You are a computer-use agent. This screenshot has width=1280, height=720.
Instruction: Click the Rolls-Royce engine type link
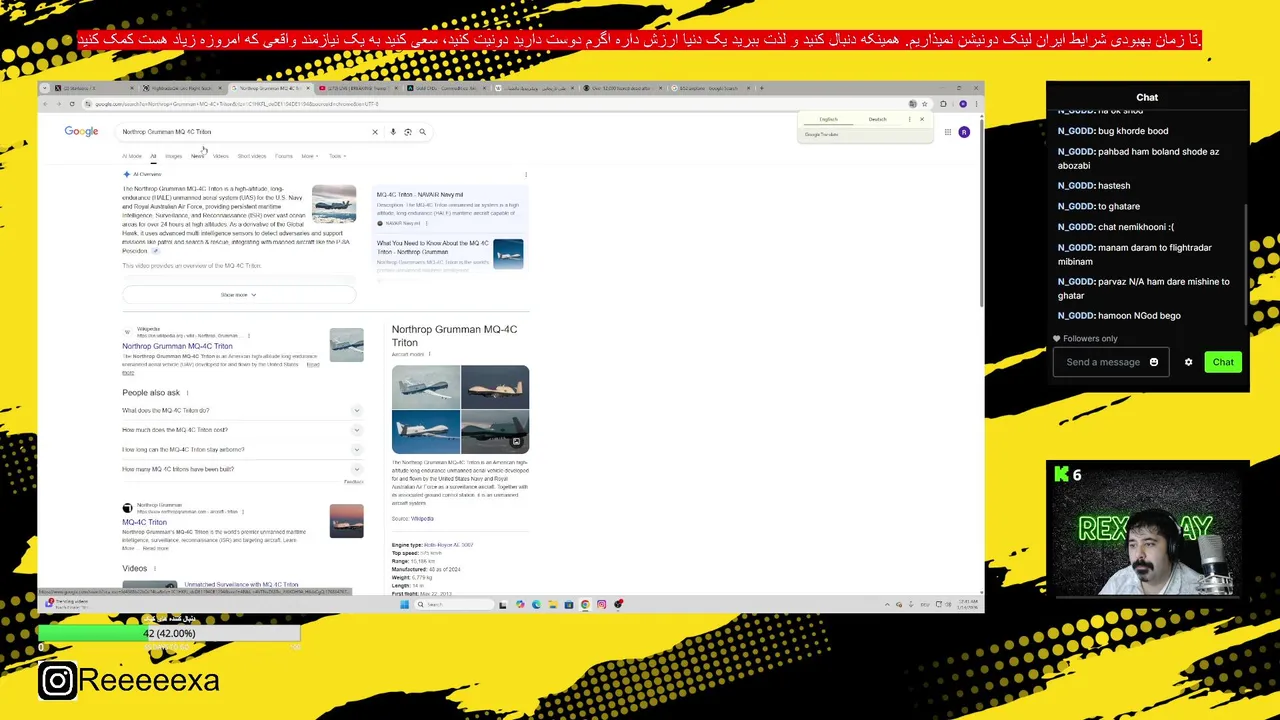[449, 545]
